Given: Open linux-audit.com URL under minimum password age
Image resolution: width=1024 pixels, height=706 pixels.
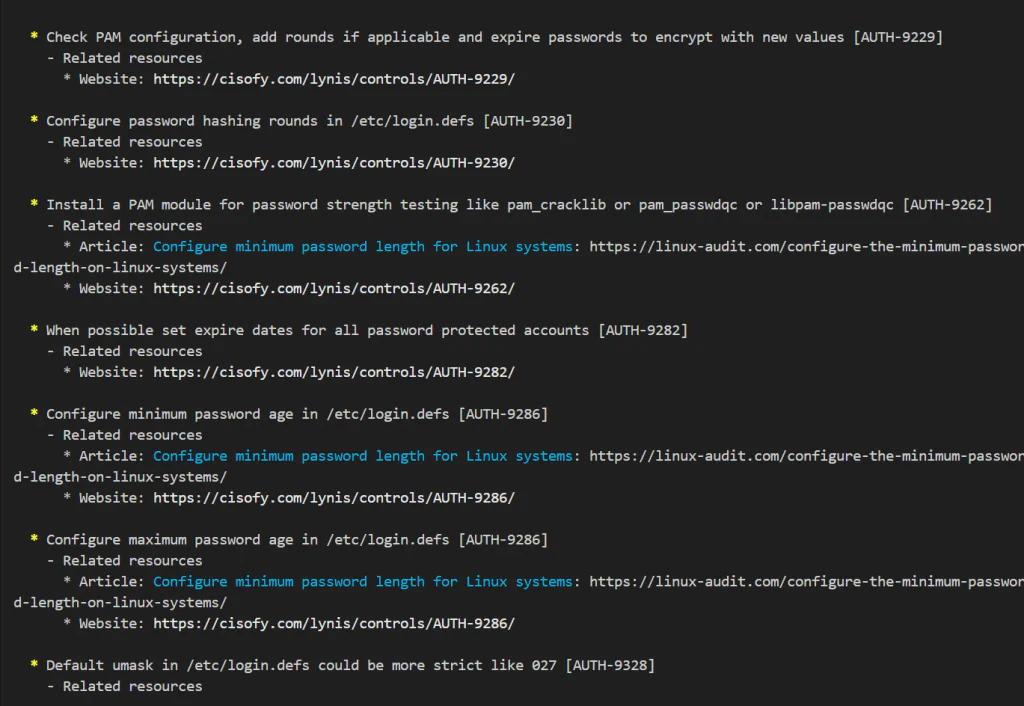Looking at the screenshot, I should tap(806, 456).
